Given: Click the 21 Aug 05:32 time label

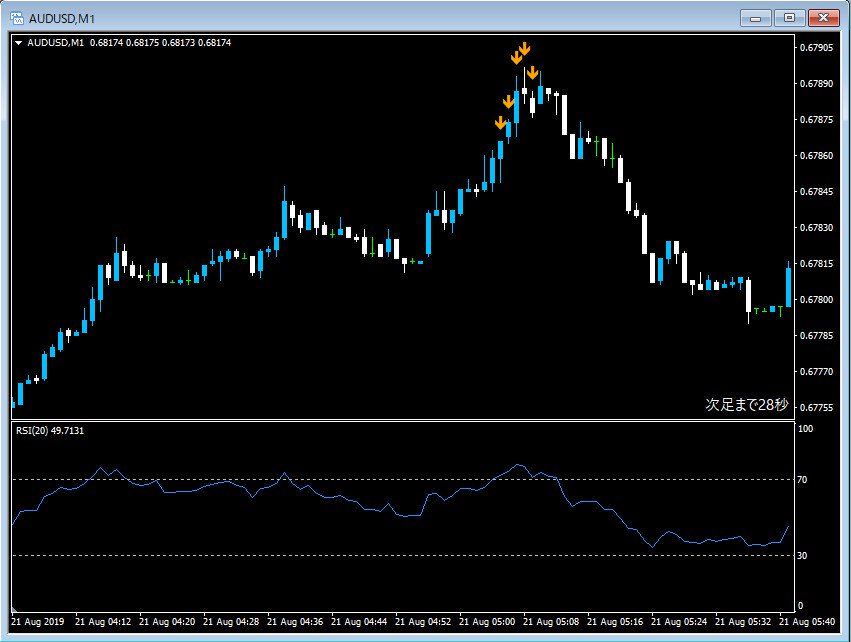Looking at the screenshot, I should pyautogui.click(x=744, y=622).
